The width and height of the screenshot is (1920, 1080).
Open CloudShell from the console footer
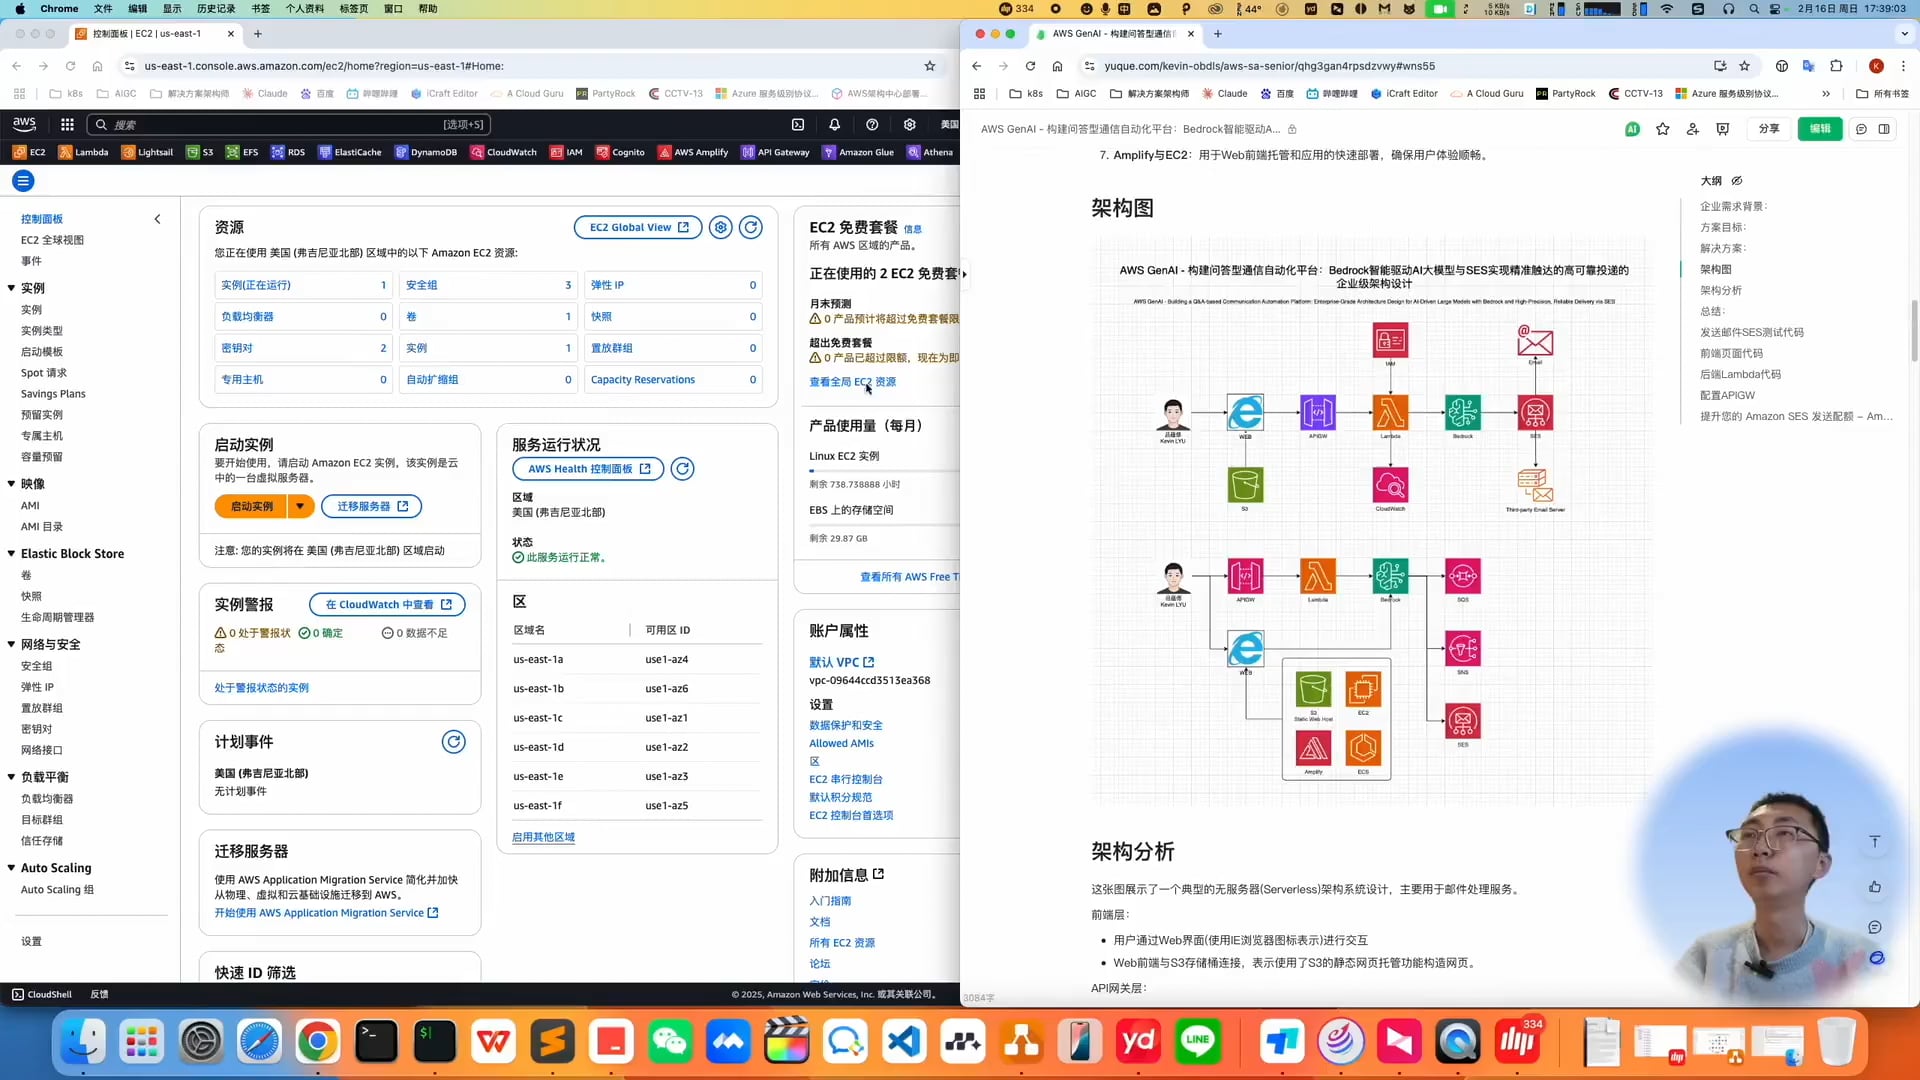pyautogui.click(x=40, y=994)
